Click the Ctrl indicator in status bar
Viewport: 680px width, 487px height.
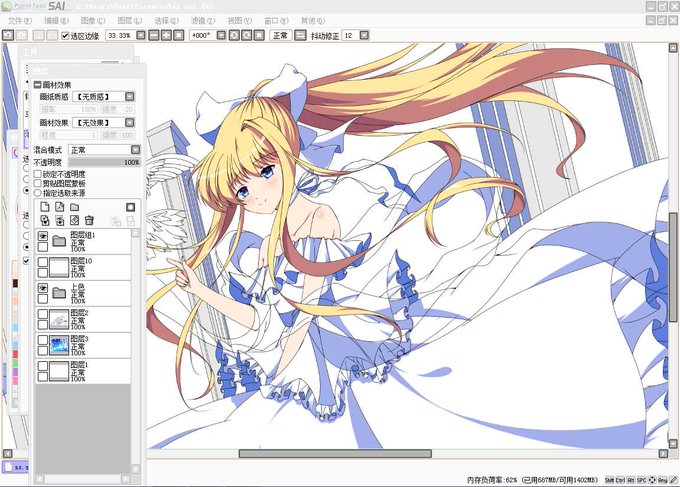pyautogui.click(x=620, y=480)
